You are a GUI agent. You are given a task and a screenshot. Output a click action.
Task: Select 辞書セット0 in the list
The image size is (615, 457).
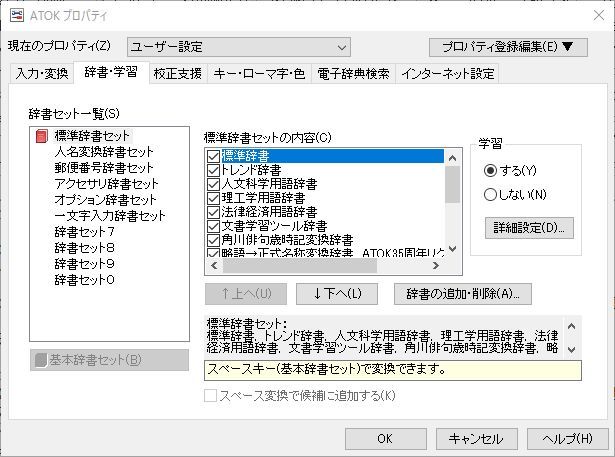84,280
